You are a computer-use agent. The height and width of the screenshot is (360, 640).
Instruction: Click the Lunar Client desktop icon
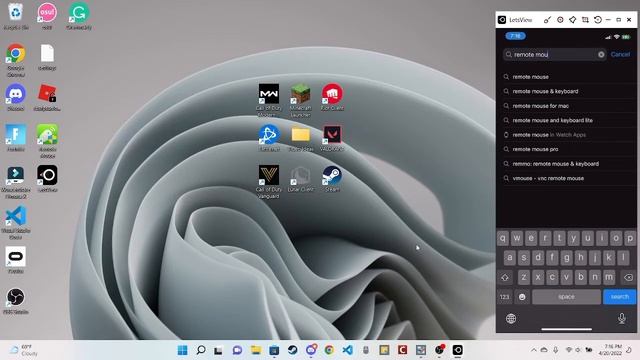coord(300,178)
